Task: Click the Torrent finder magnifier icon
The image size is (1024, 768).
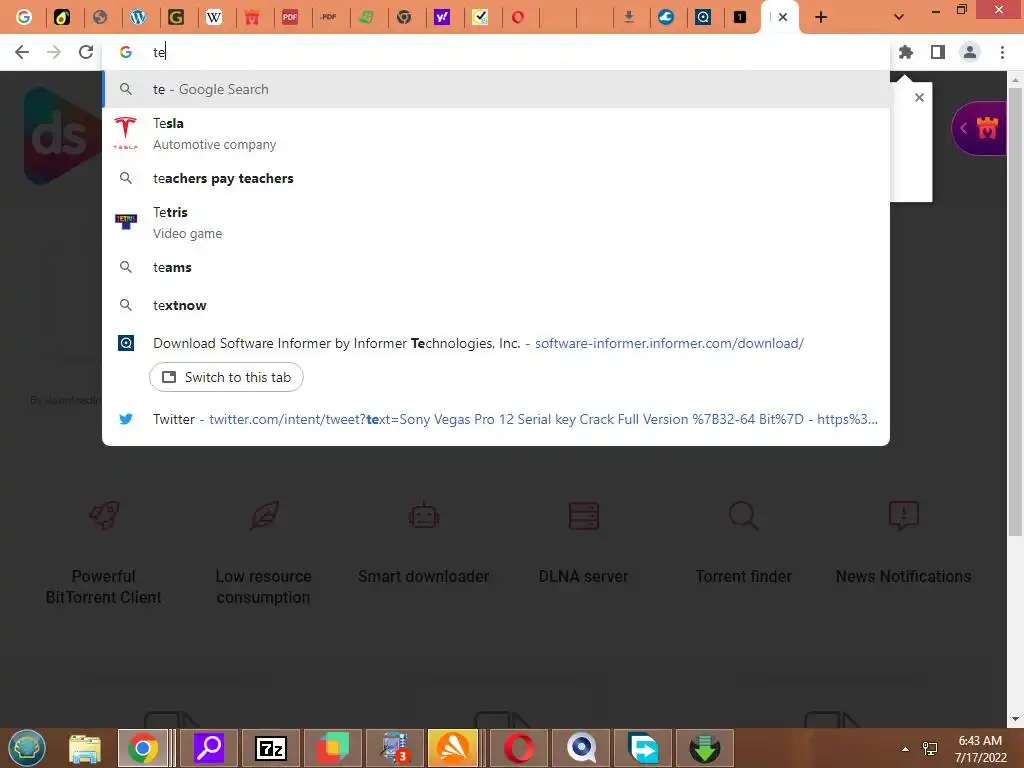Action: tap(744, 515)
